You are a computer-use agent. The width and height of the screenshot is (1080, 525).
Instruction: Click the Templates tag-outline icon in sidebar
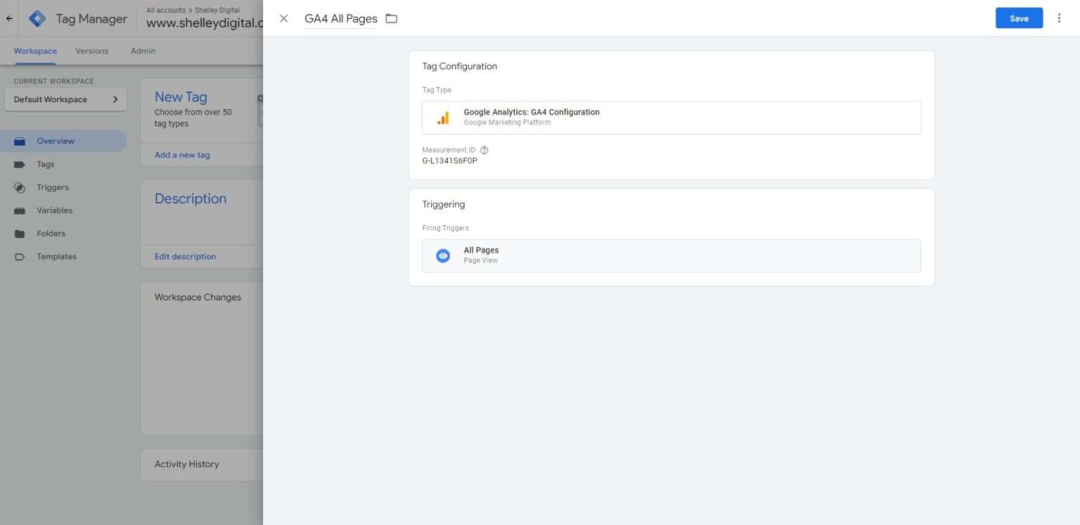(20, 257)
